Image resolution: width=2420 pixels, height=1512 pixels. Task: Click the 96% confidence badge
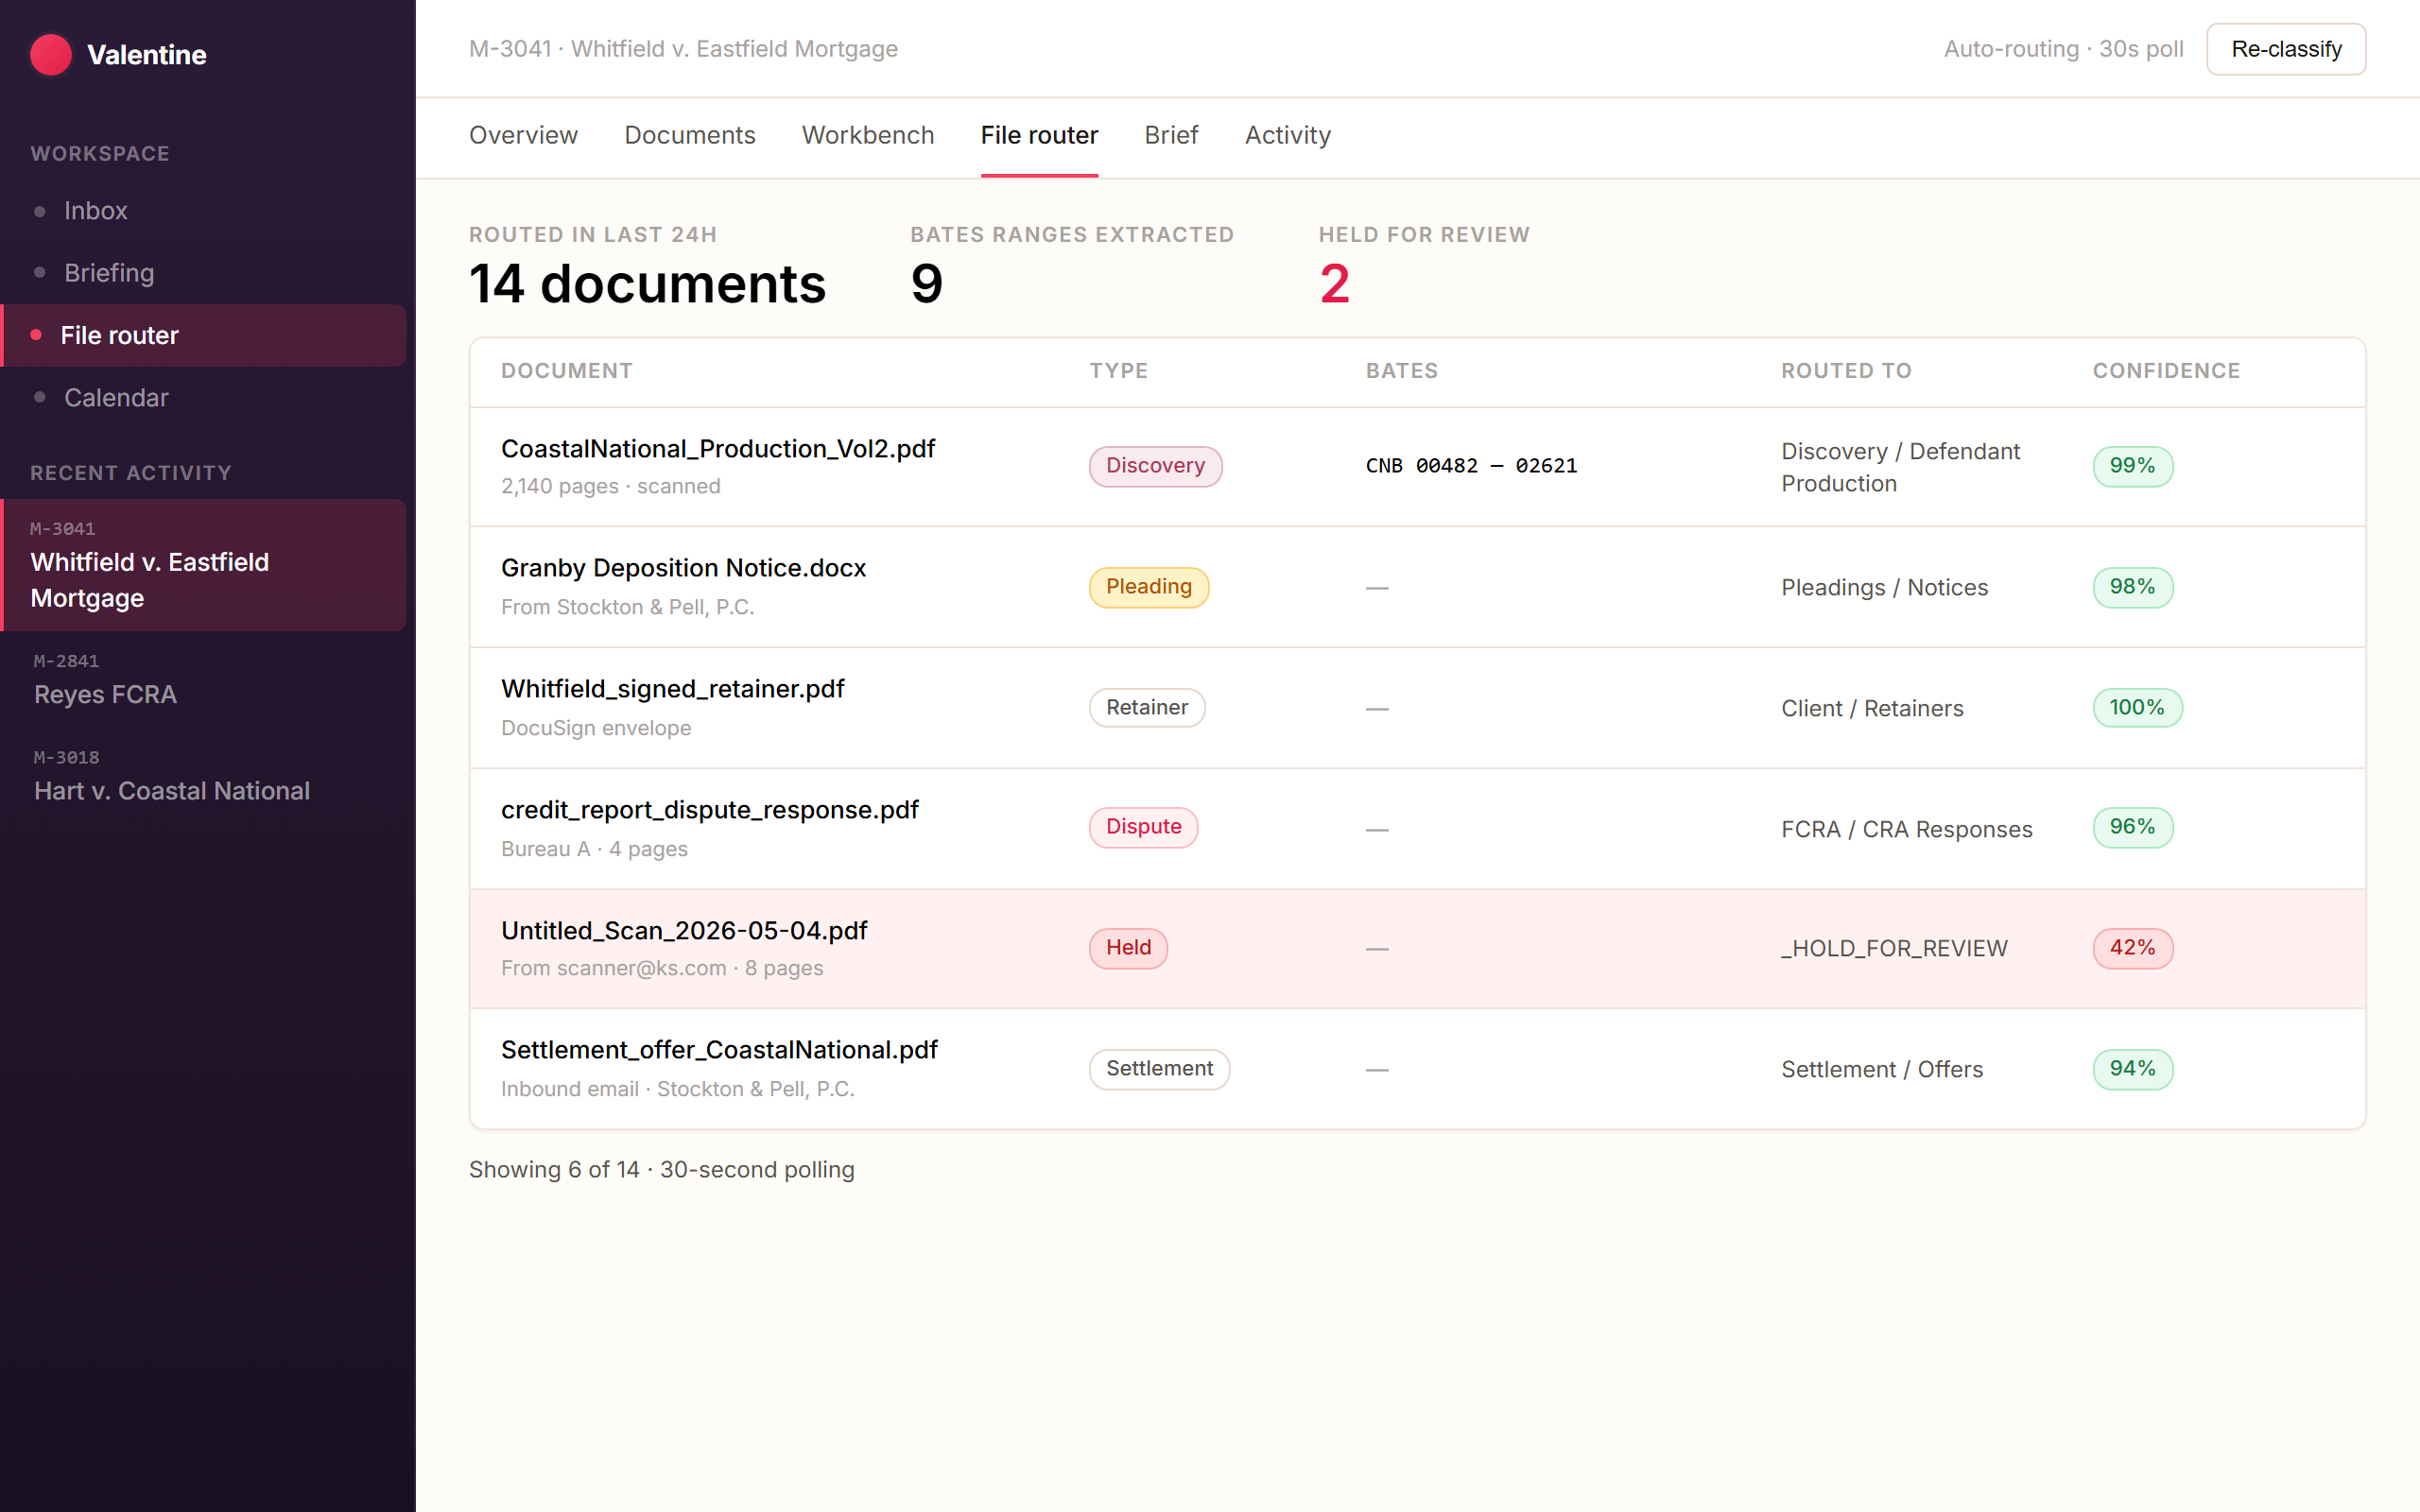point(2132,827)
